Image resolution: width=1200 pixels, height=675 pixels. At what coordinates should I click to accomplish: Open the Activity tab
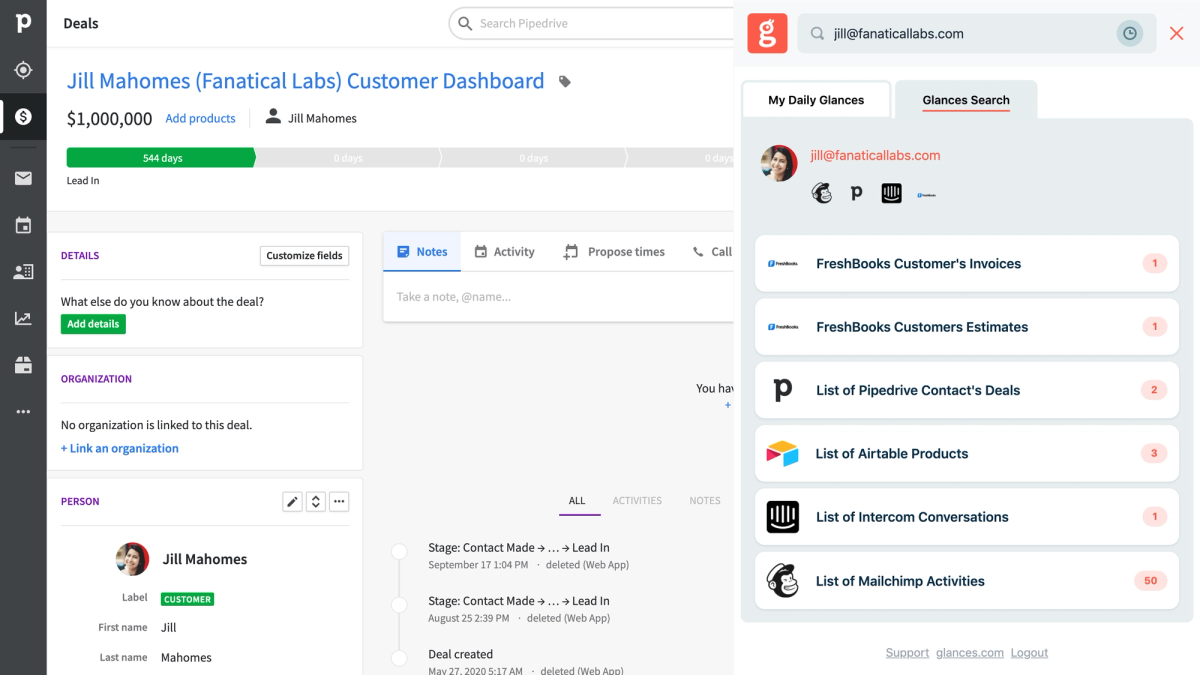tap(505, 252)
